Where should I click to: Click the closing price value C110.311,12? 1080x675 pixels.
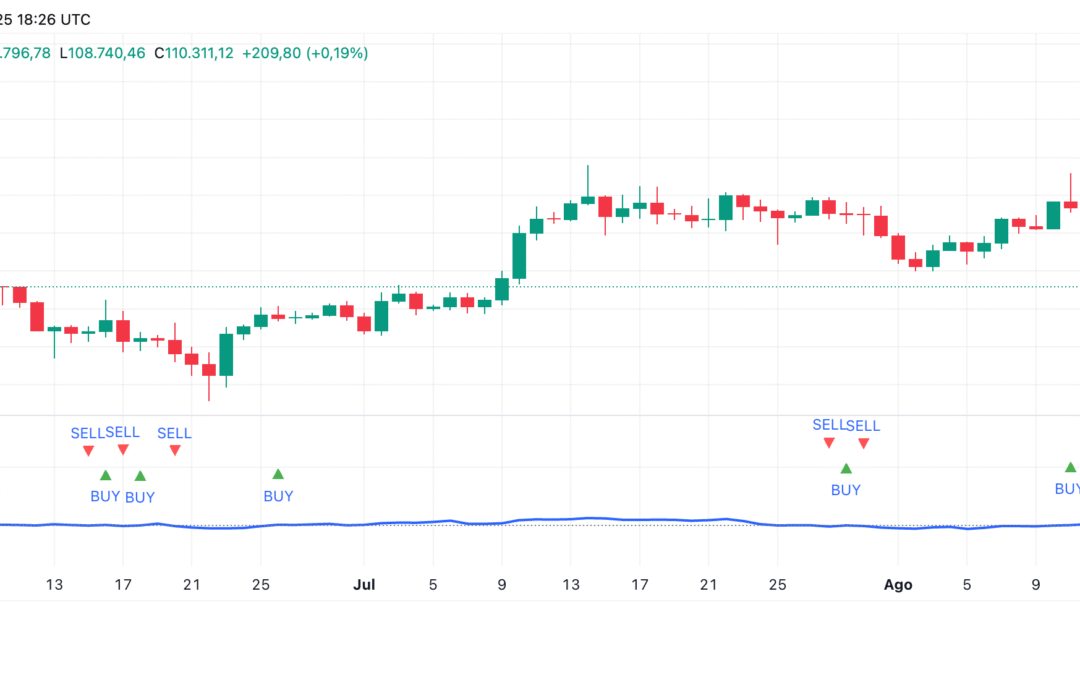(x=193, y=52)
